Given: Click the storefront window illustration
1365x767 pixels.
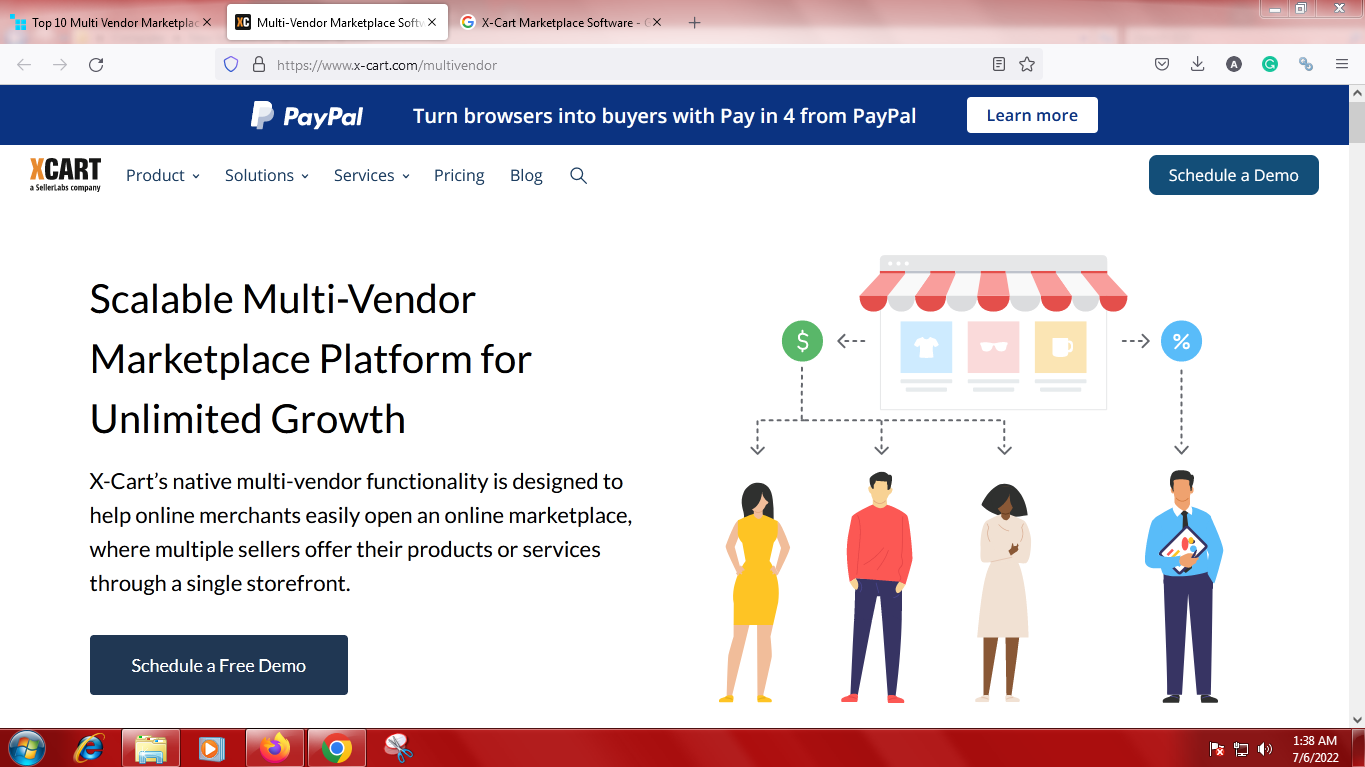Looking at the screenshot, I should coord(993,332).
